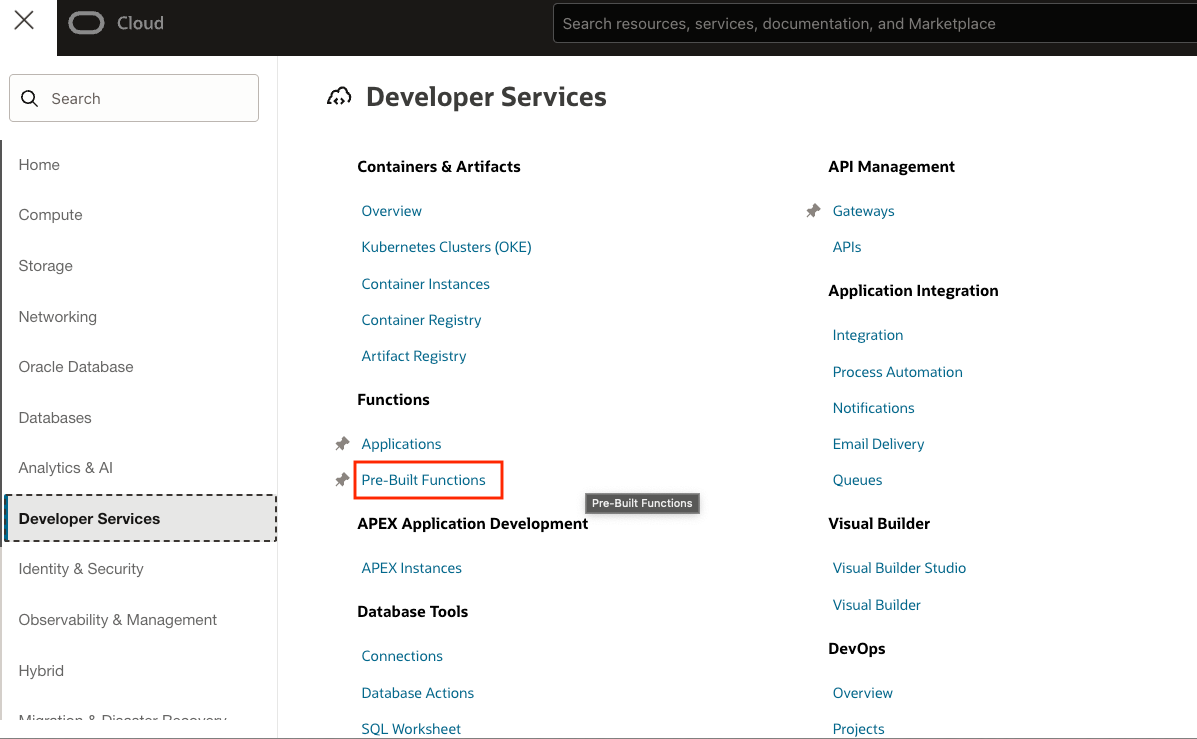Select Observability & Management category
Screen dimensions: 1197x739
coord(117,620)
